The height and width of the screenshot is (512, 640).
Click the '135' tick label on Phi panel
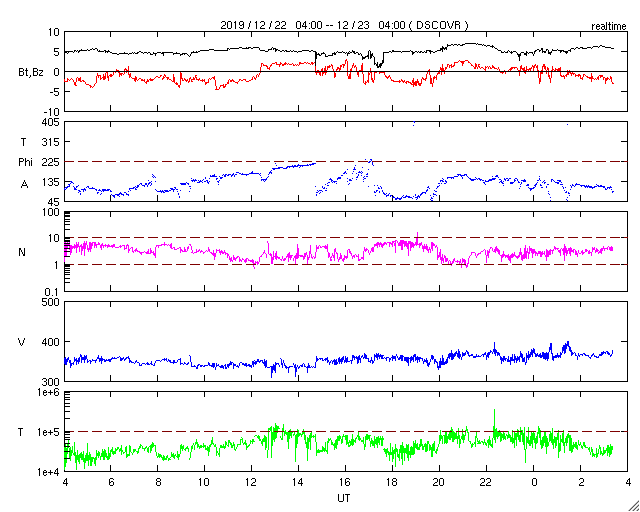51,182
